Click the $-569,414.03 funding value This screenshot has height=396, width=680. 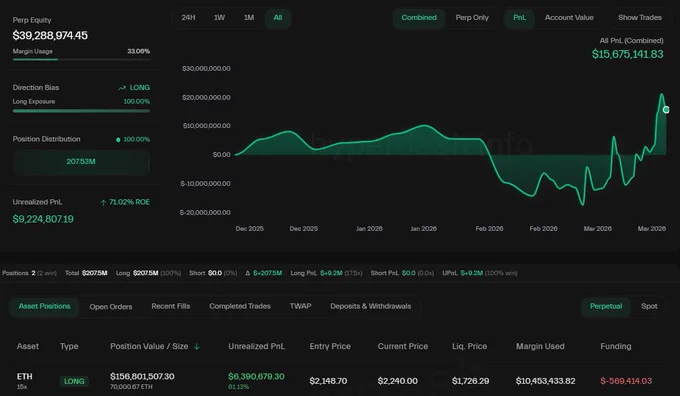[x=626, y=381]
